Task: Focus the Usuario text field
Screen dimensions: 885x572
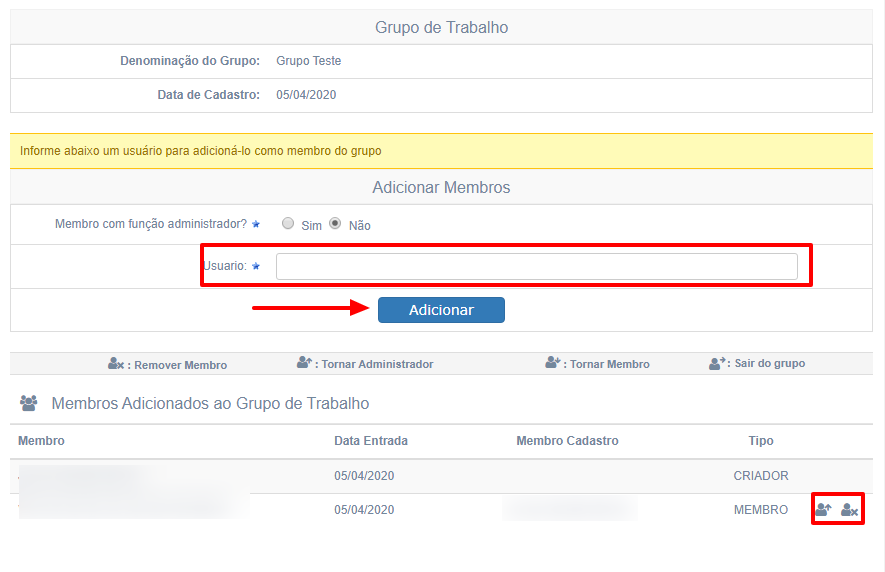Action: pos(536,266)
